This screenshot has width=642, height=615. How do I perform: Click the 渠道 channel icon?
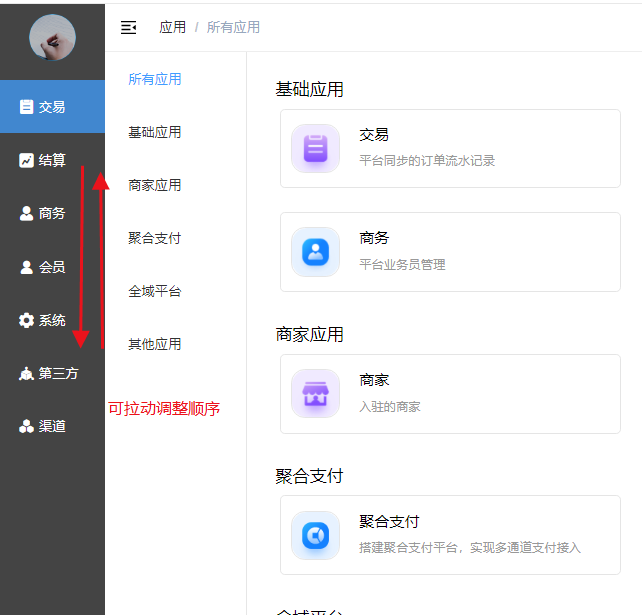pos(26,426)
